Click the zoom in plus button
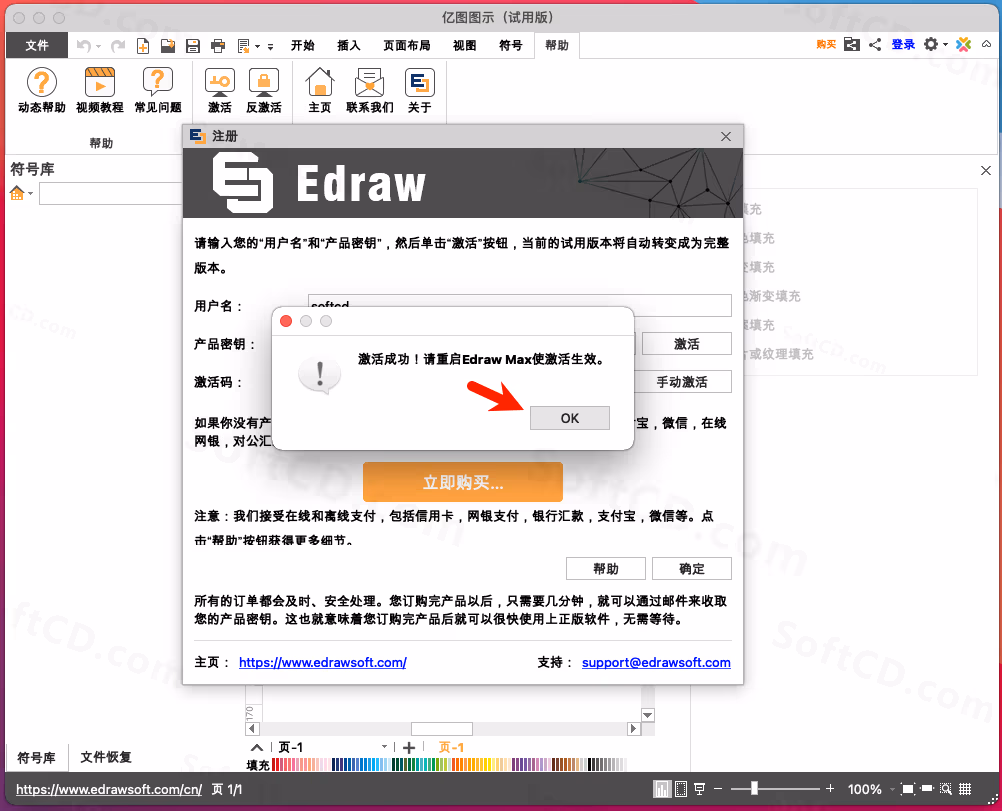The image size is (1002, 811). click(x=829, y=789)
